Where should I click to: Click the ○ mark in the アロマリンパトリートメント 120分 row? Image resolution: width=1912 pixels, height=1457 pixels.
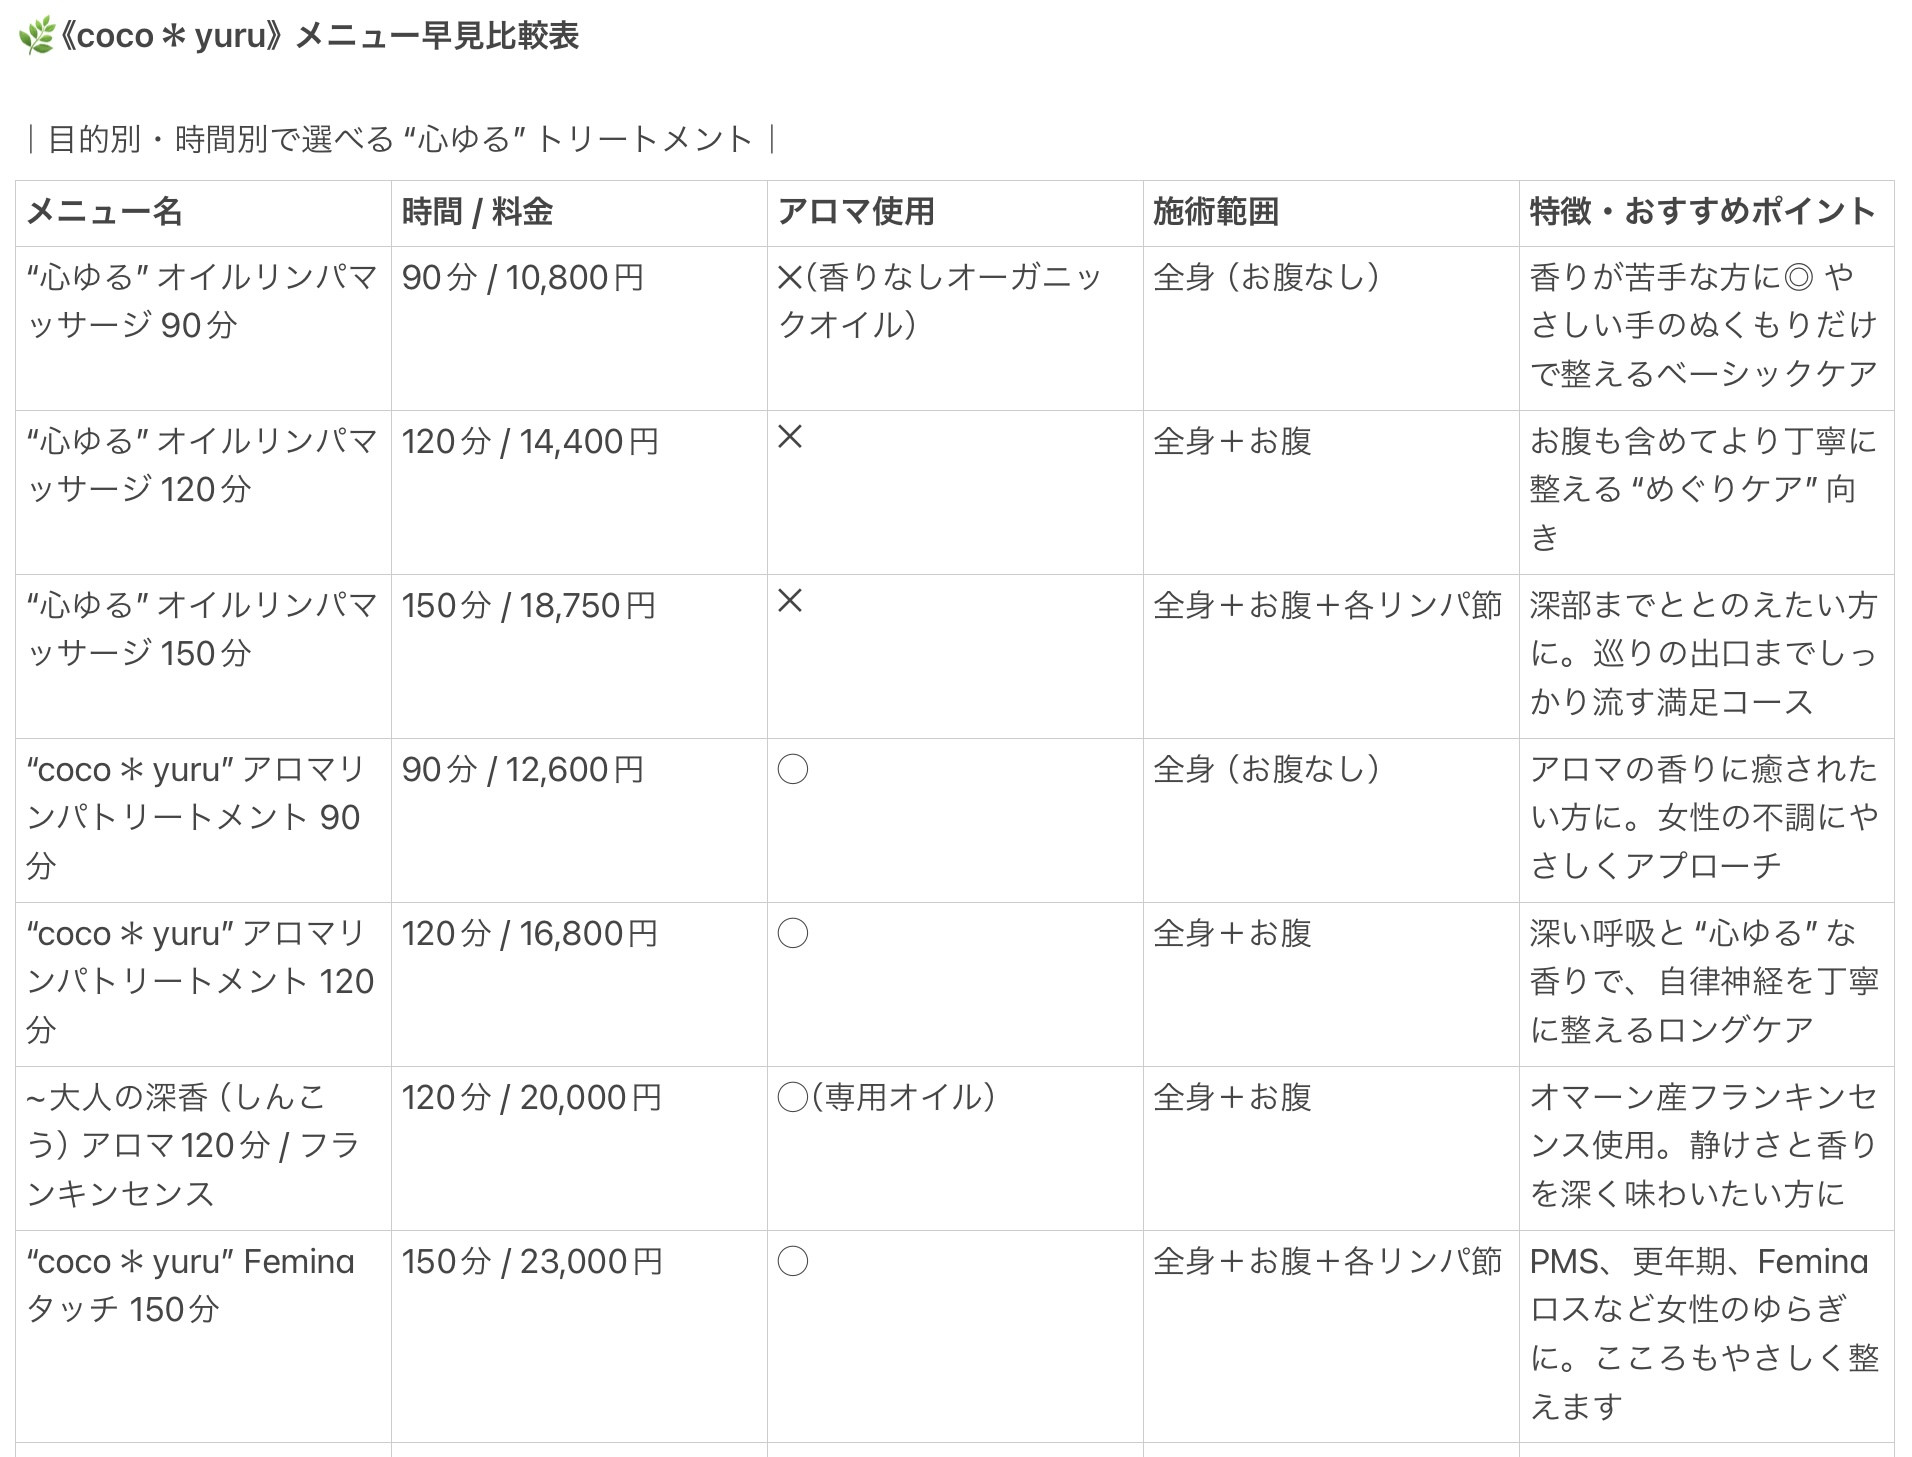point(792,933)
